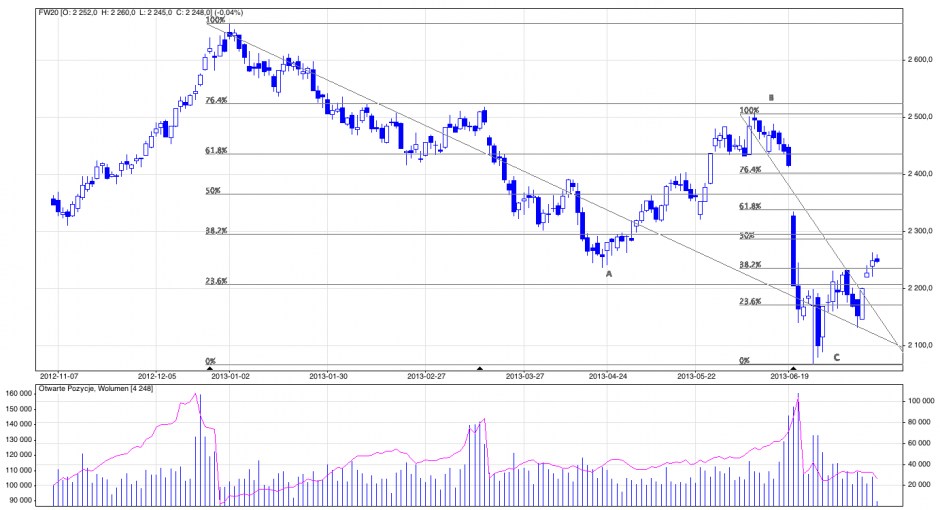This screenshot has width=940, height=510.
Task: Click the wave B label
Action: (771, 98)
